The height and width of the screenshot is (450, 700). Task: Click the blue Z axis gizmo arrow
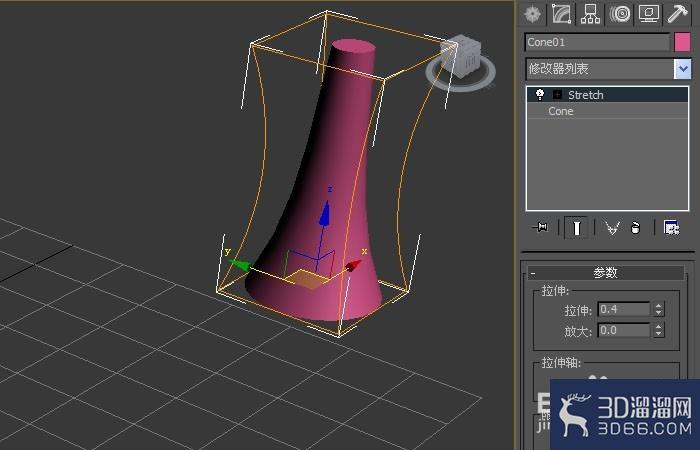[x=325, y=213]
